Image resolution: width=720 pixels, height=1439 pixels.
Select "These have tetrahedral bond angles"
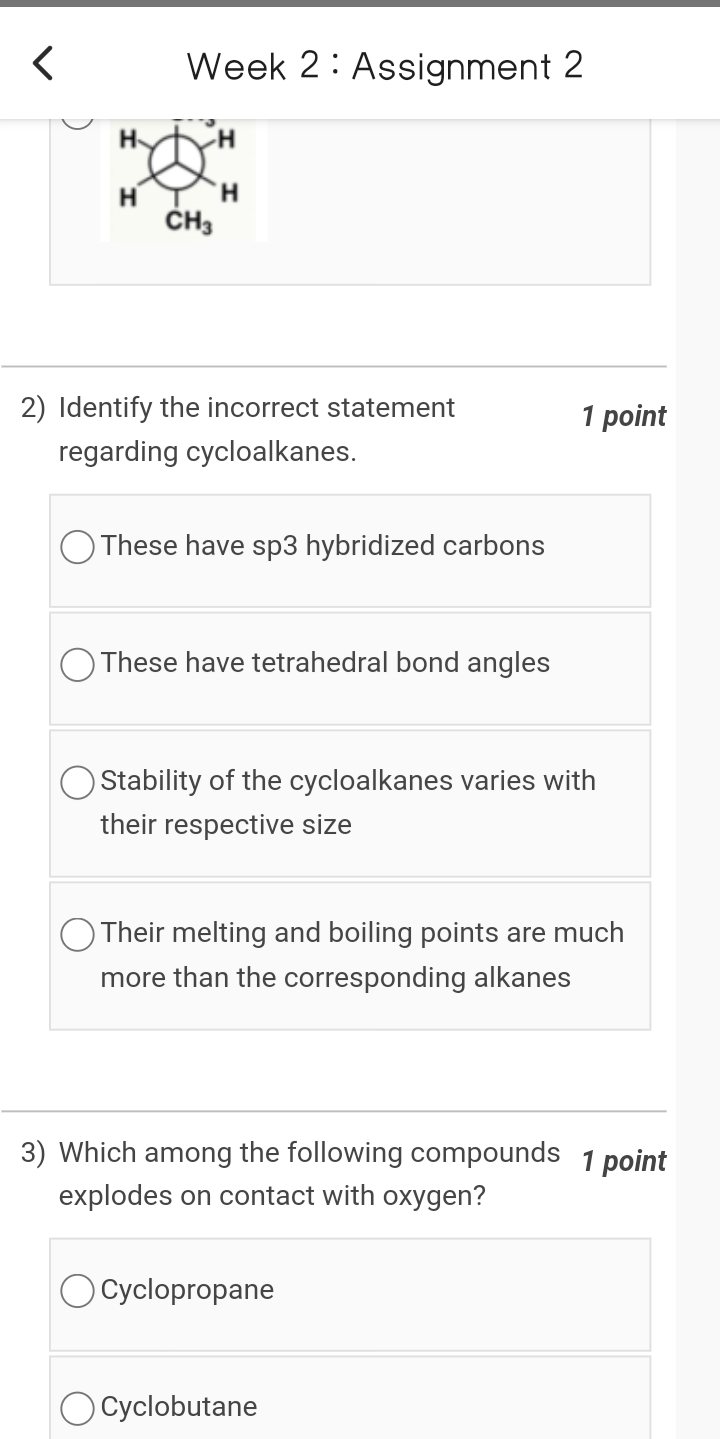click(76, 664)
